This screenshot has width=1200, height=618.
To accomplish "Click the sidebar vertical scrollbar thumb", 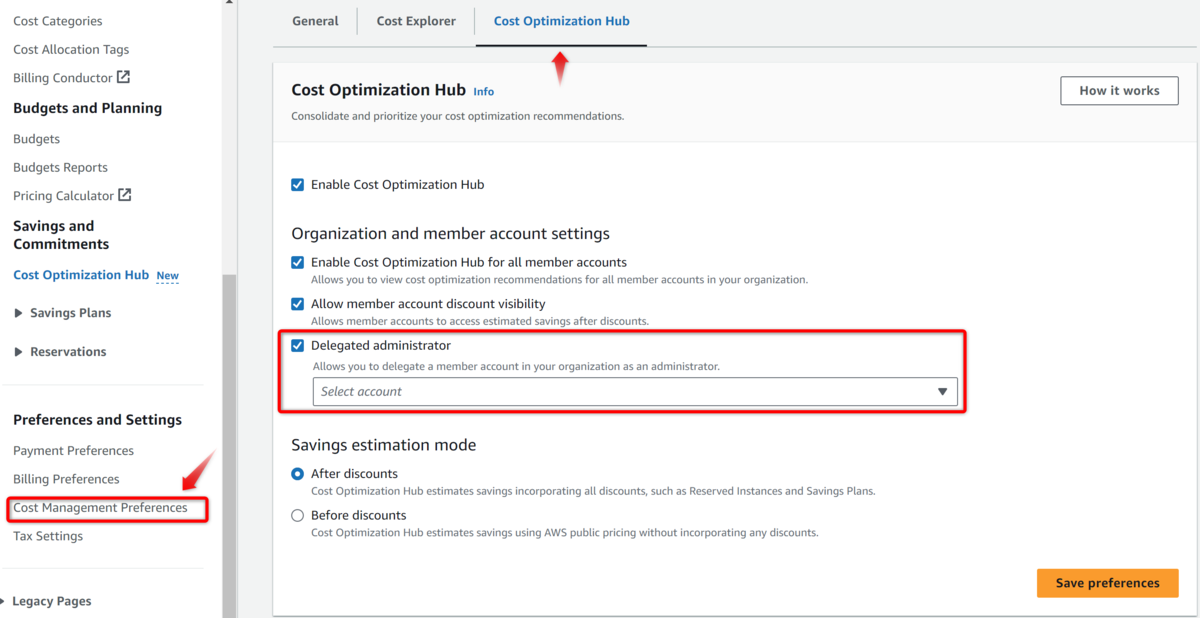I will pos(229,445).
